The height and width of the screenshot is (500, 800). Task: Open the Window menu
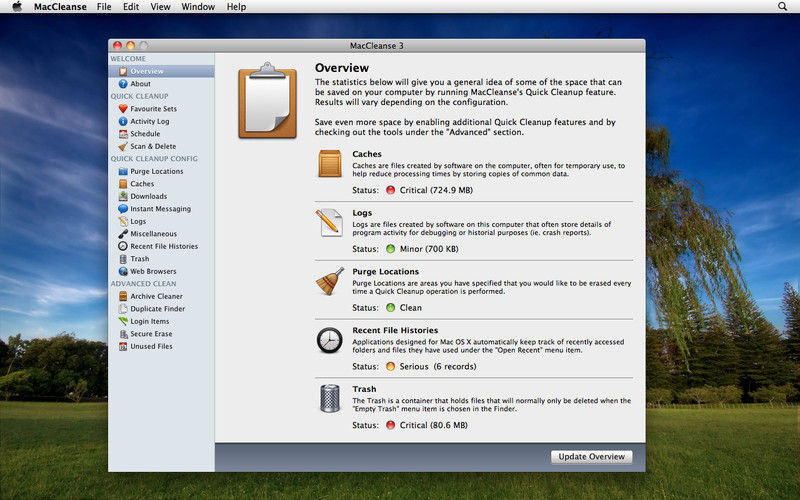(198, 7)
